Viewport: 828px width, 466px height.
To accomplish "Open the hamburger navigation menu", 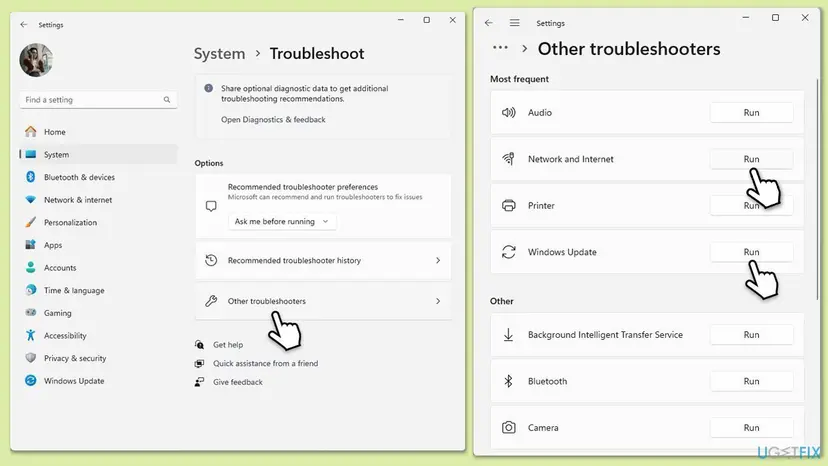I will pos(514,23).
